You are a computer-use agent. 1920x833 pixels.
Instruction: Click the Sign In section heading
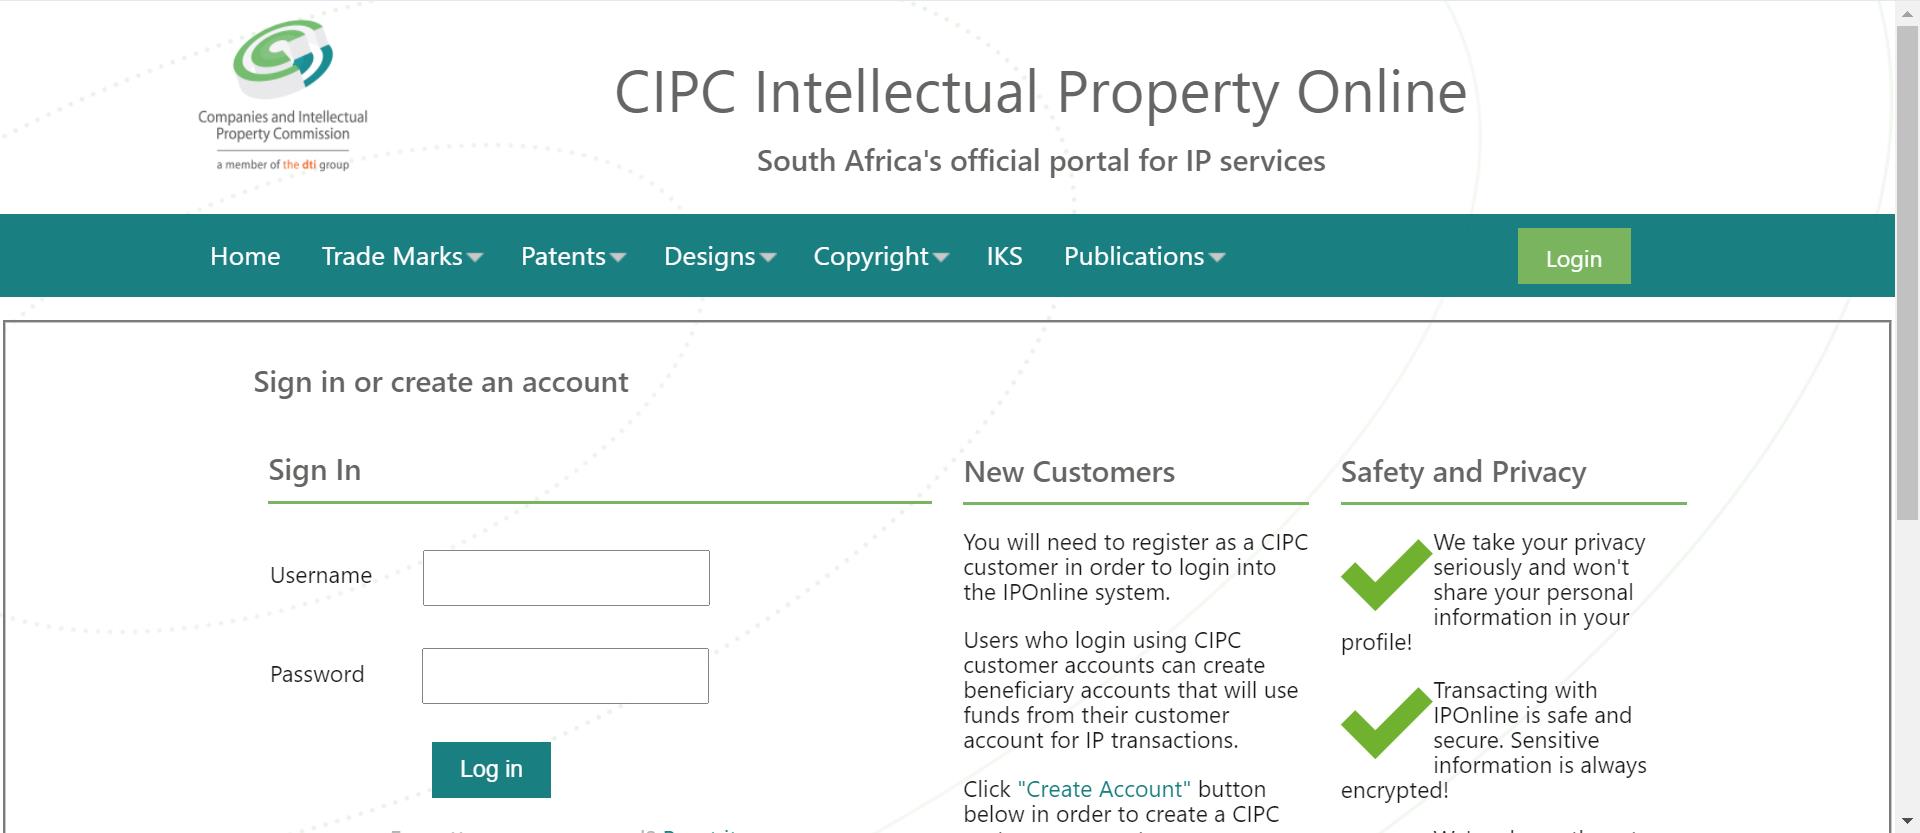pos(314,470)
